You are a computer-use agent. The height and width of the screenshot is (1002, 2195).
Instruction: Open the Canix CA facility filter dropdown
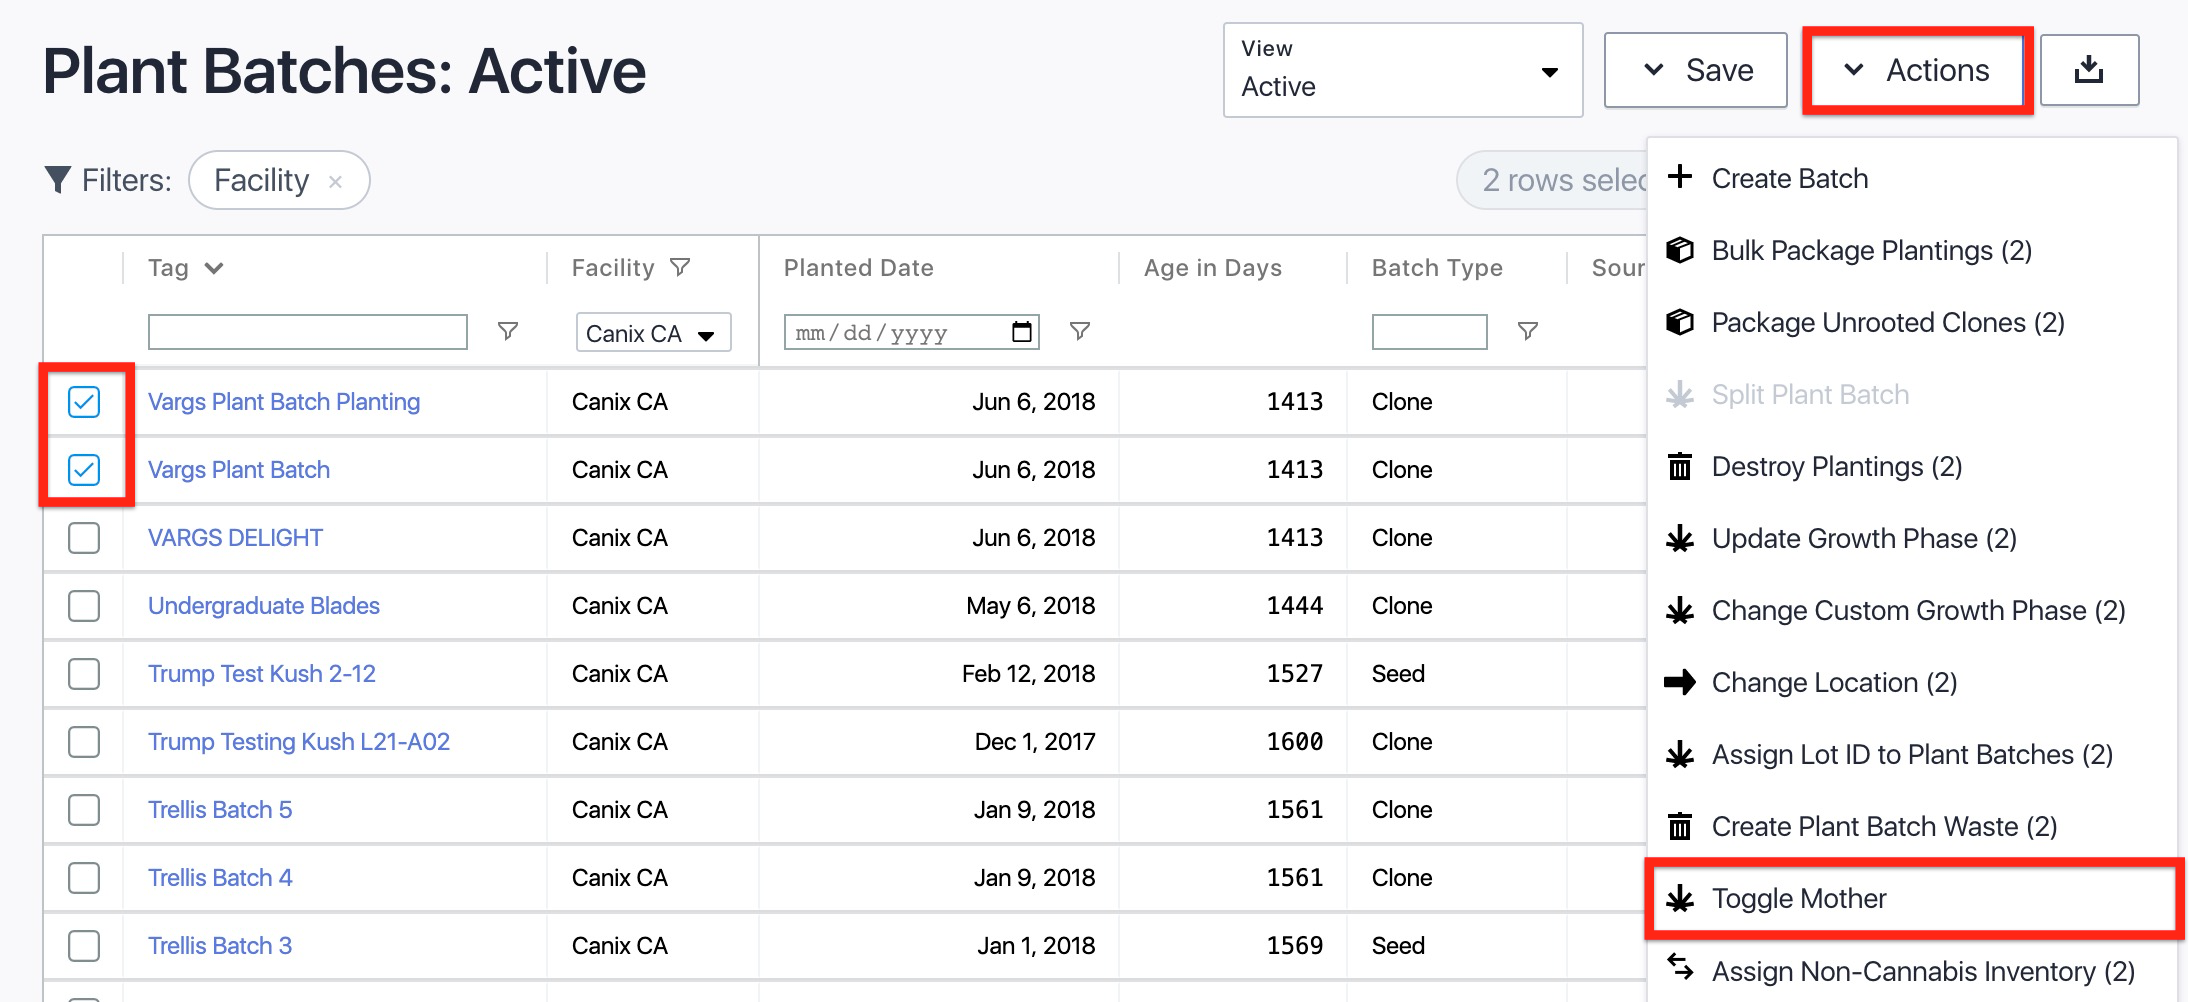[x=653, y=333]
